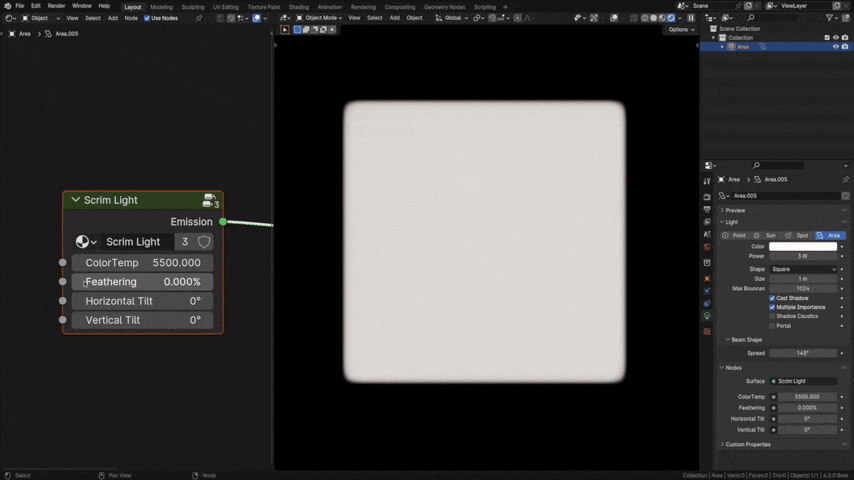
Task: Click the ColorTemp value field in node
Action: [142, 263]
